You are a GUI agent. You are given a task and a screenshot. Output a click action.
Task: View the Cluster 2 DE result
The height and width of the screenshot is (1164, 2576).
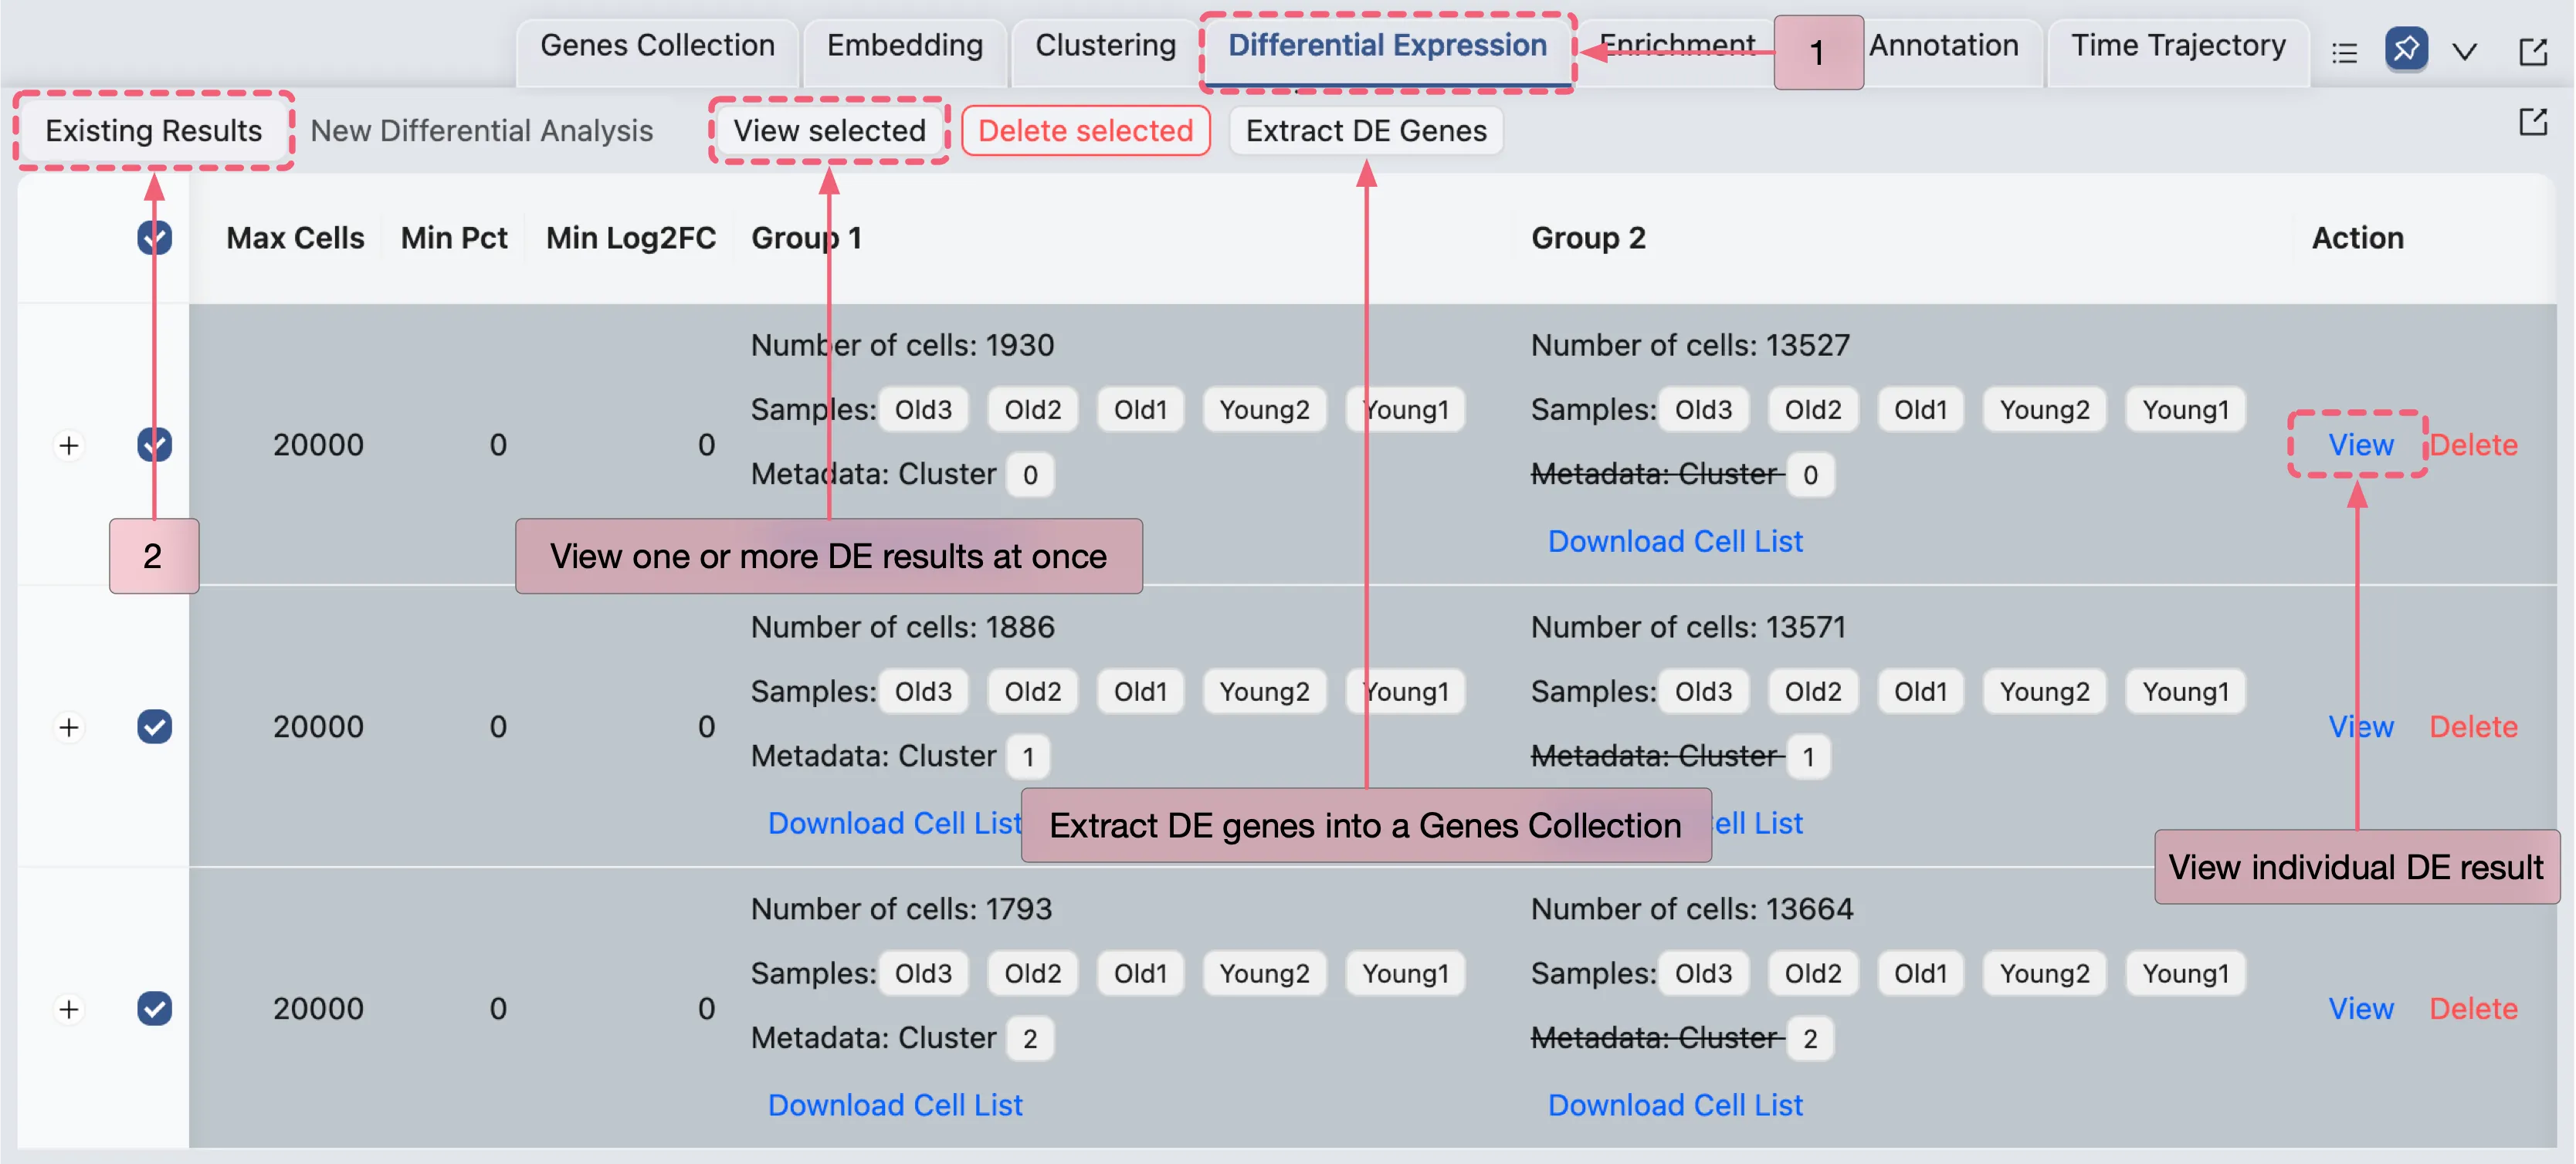pos(2360,1009)
